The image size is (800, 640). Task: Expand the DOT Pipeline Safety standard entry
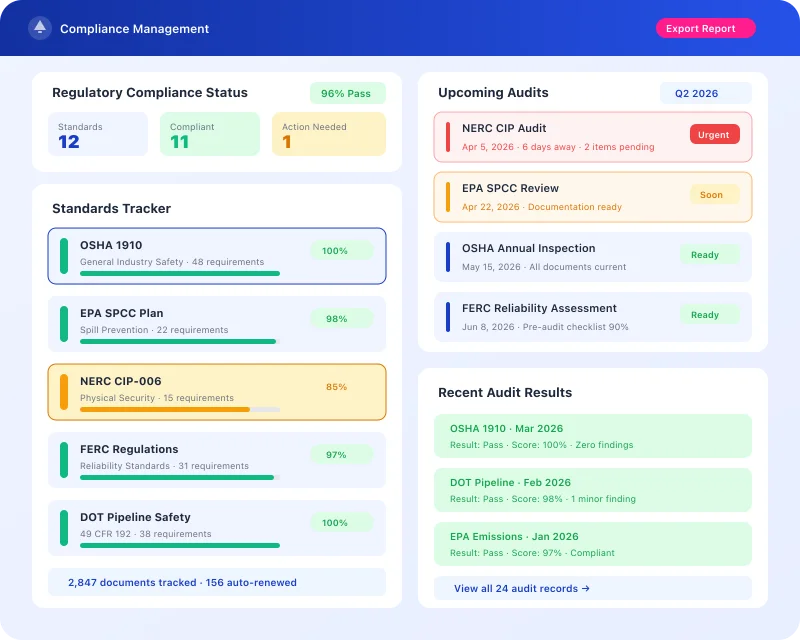[216, 528]
